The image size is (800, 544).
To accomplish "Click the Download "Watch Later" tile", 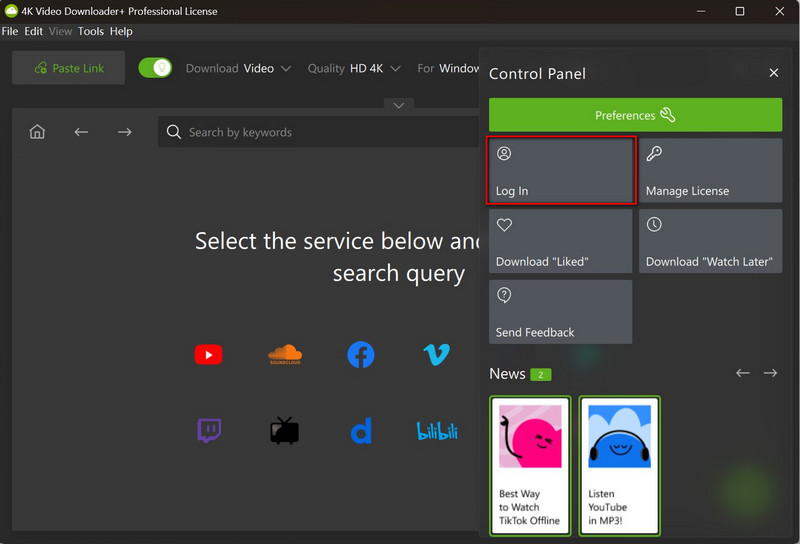I will click(x=710, y=241).
